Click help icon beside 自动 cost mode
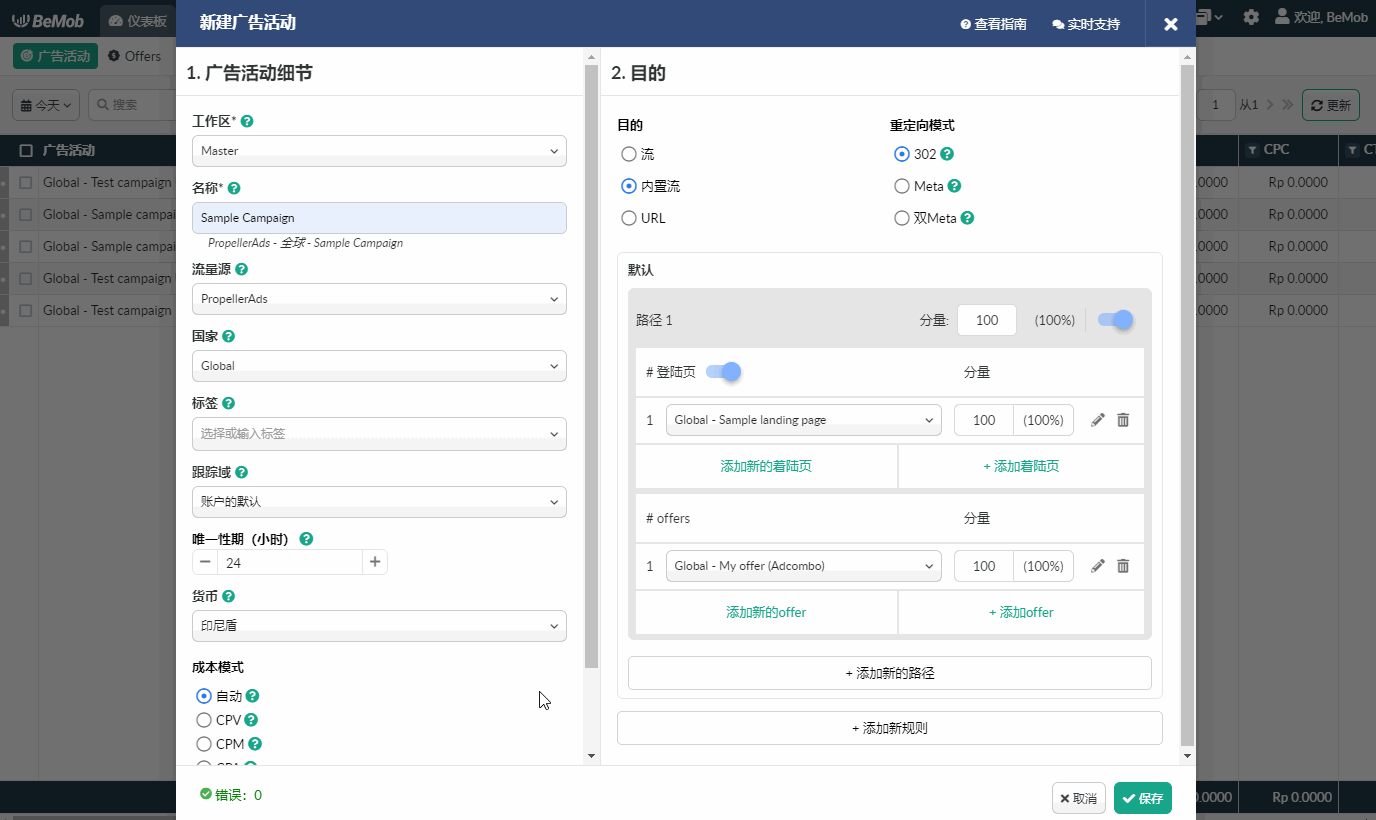The height and width of the screenshot is (820, 1376). 252,696
